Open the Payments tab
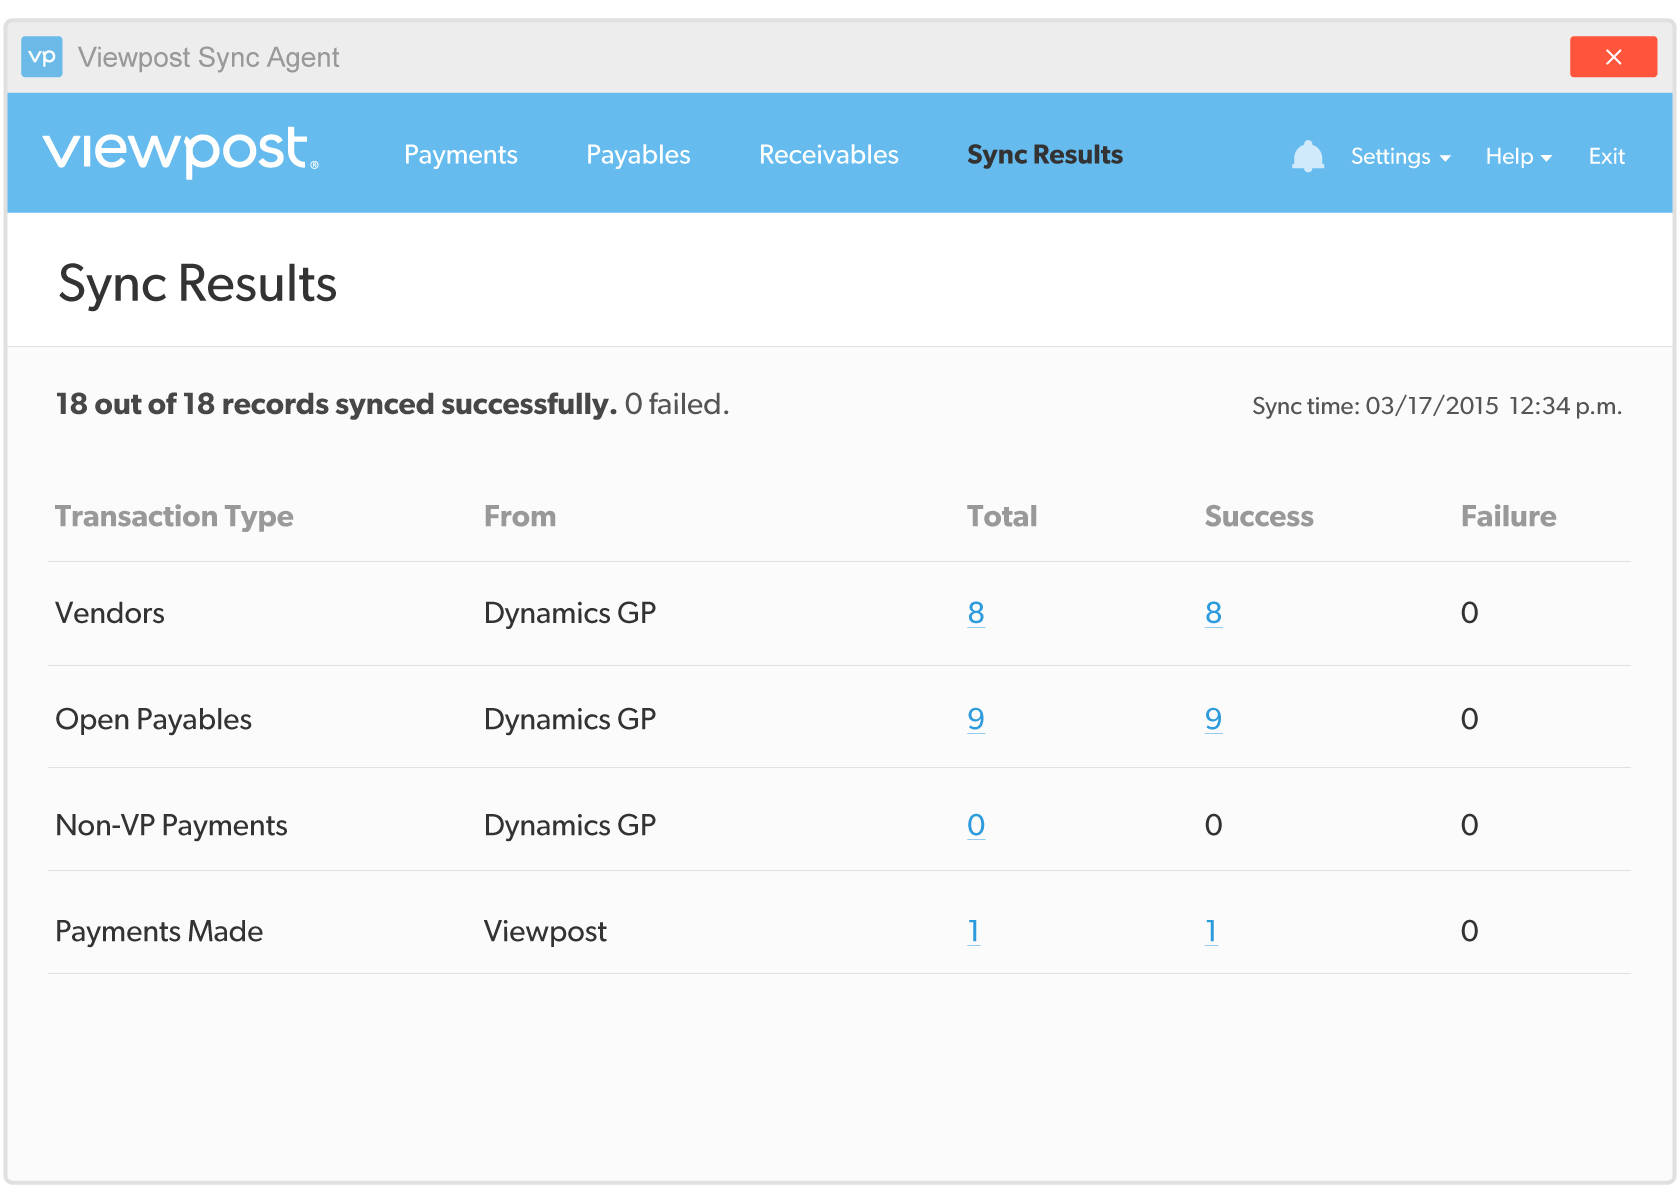Viewport: 1680px width, 1203px height. (460, 155)
